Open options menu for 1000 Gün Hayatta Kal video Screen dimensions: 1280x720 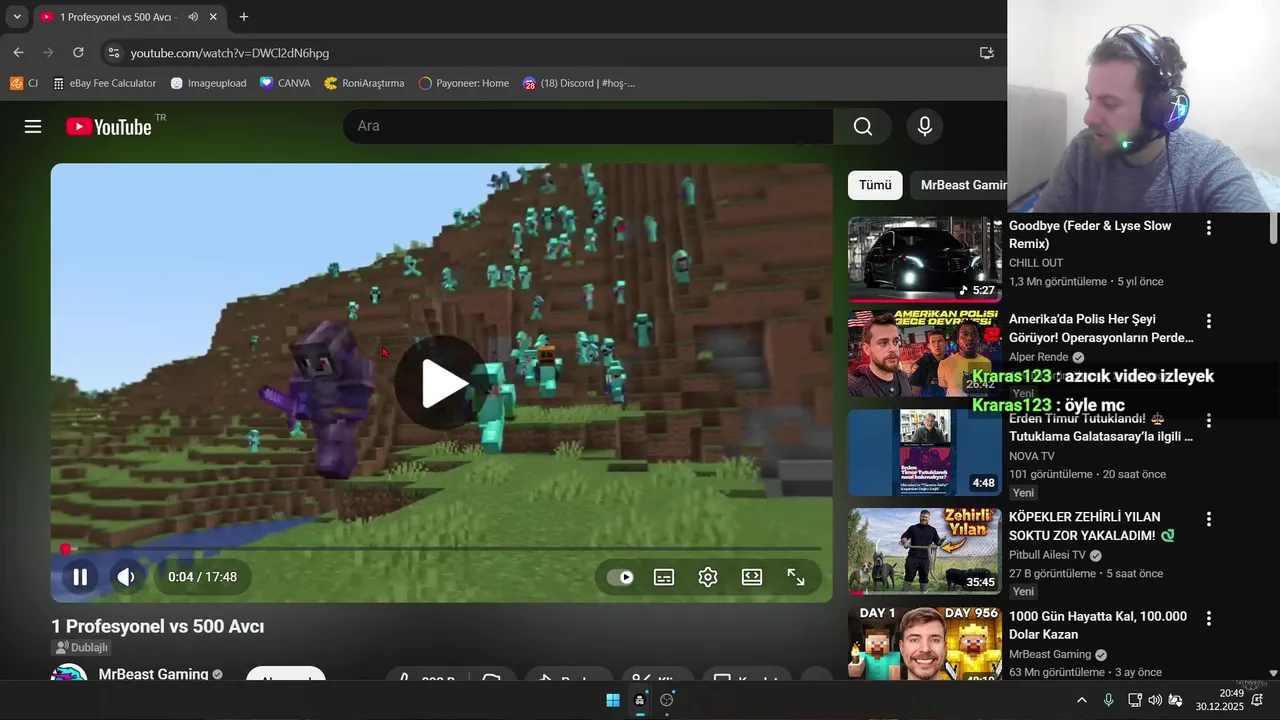click(1208, 619)
